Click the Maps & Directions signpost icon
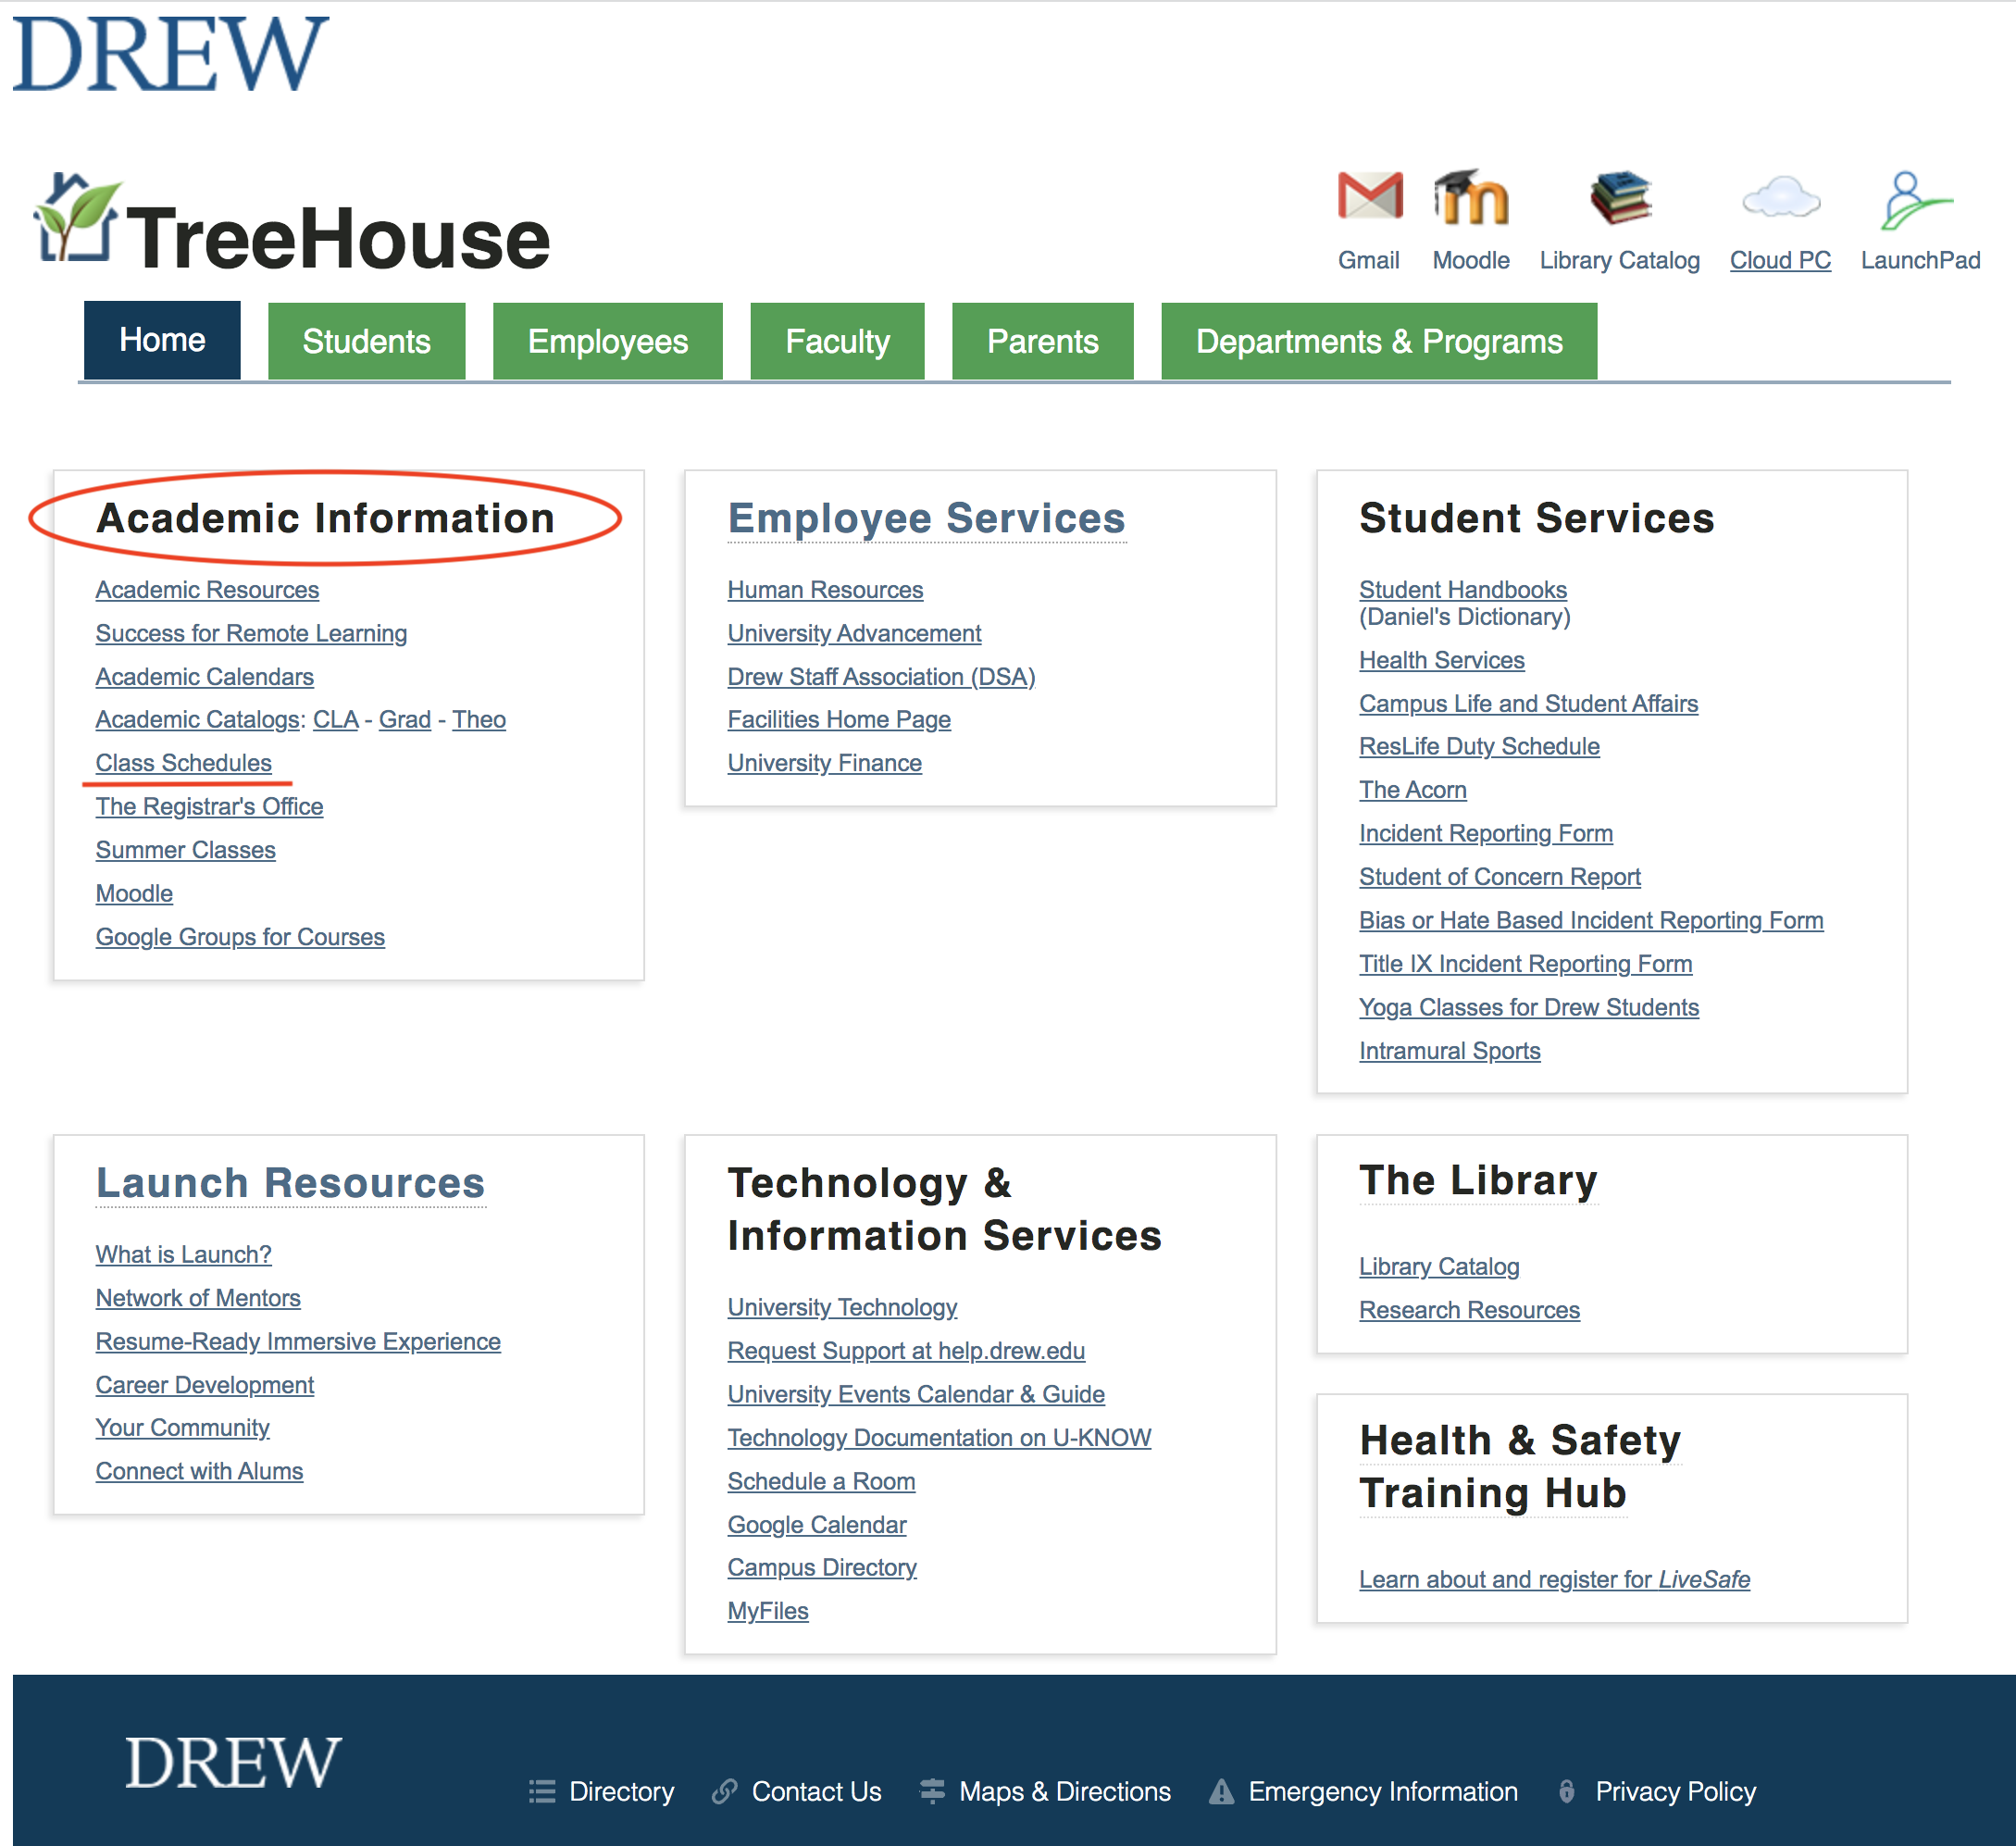 (x=932, y=1791)
